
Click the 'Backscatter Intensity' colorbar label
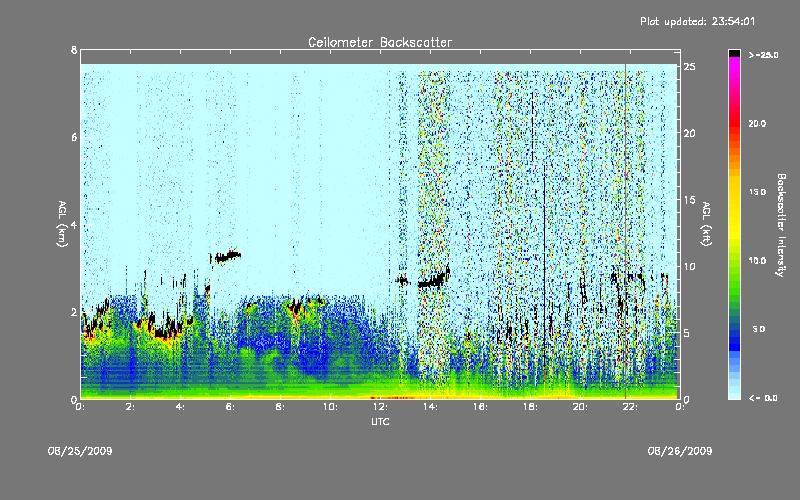click(x=781, y=225)
